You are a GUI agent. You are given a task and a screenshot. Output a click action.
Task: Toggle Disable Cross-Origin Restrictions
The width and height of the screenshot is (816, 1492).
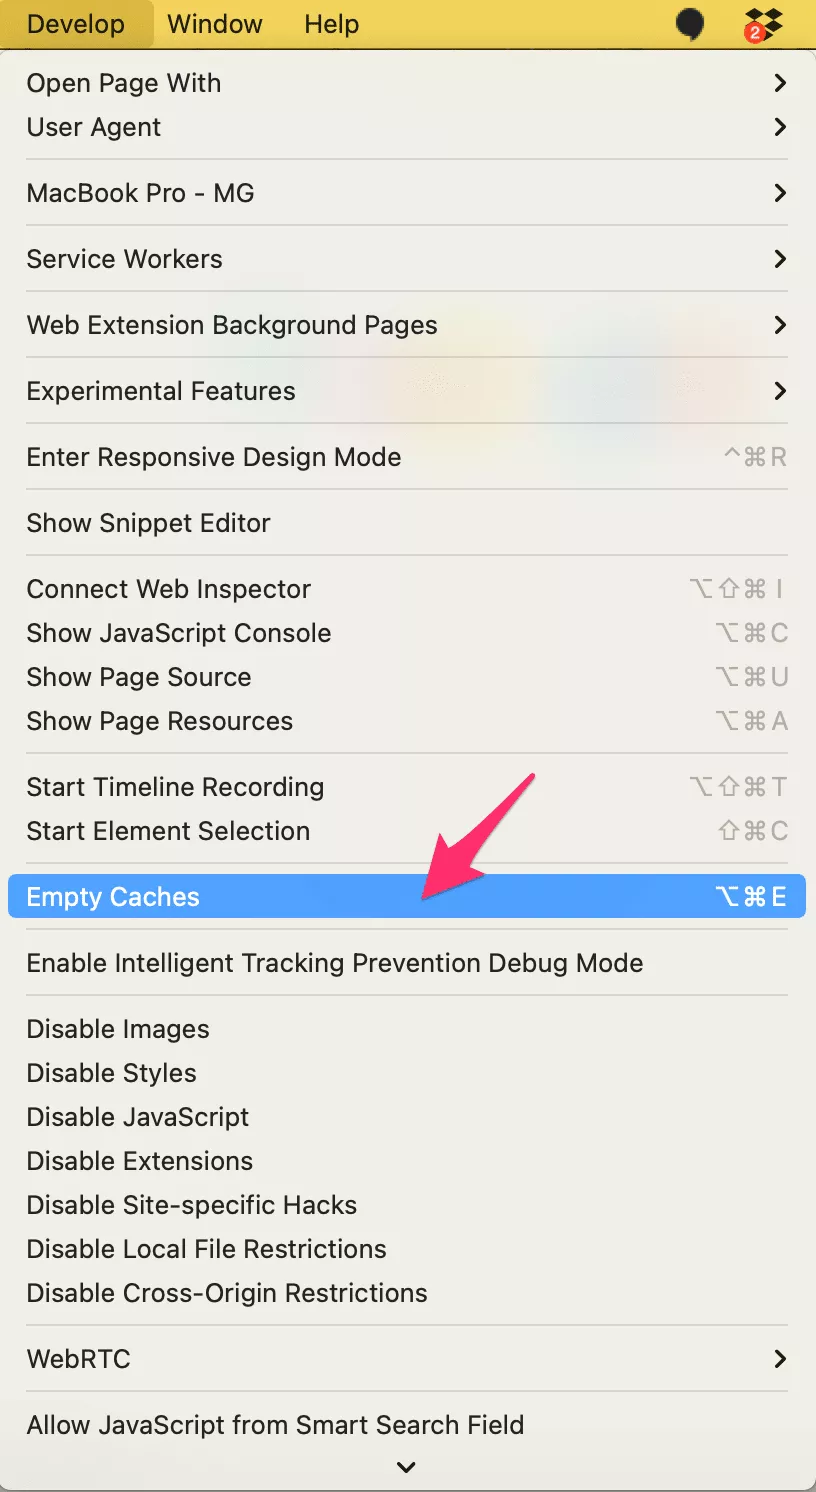pos(227,1293)
